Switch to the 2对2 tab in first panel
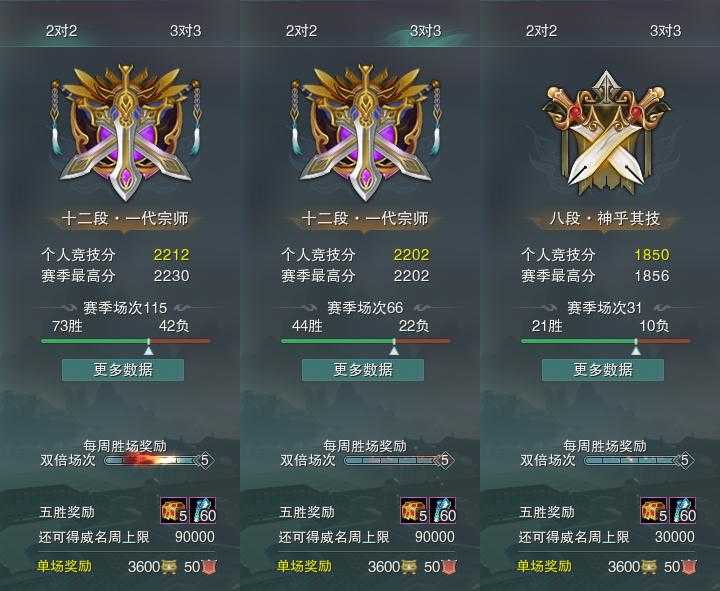The height and width of the screenshot is (591, 720). pos(61,31)
